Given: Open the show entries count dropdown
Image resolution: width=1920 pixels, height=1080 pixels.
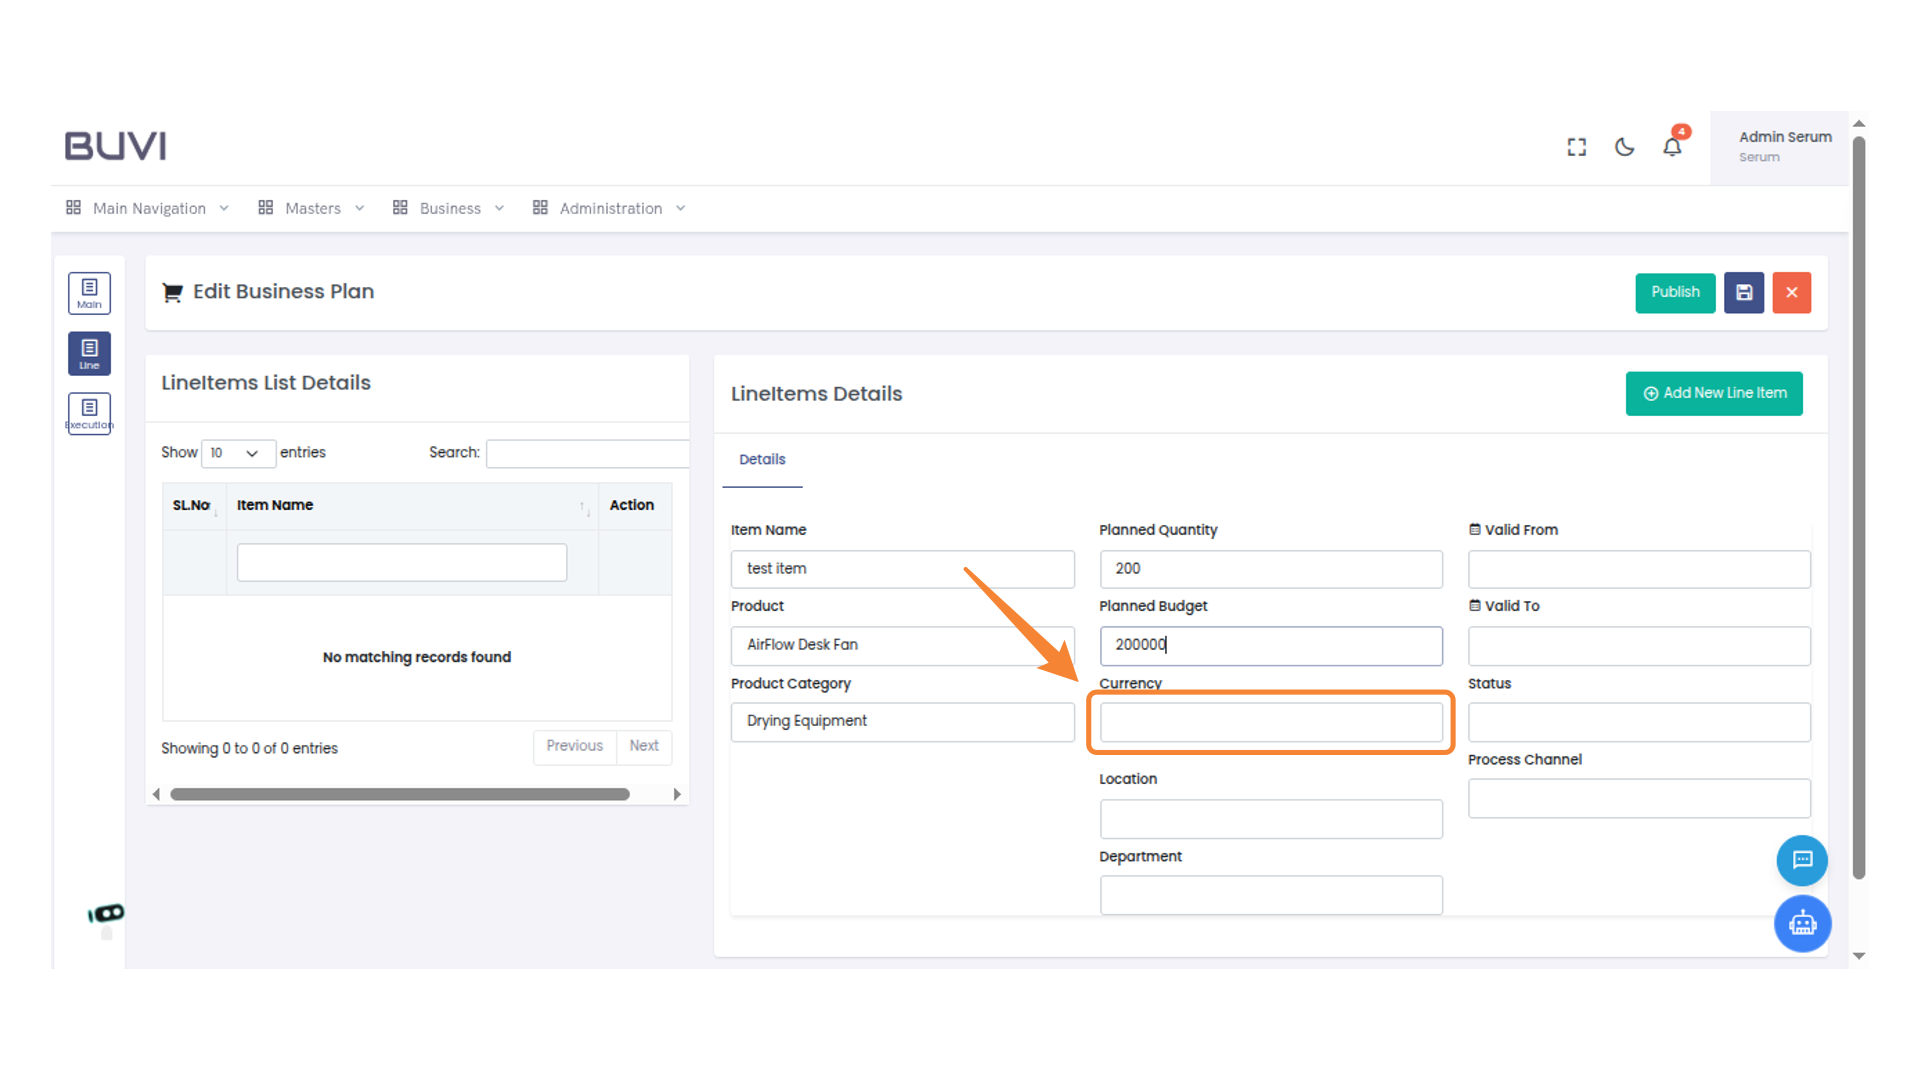Looking at the screenshot, I should click(x=237, y=453).
